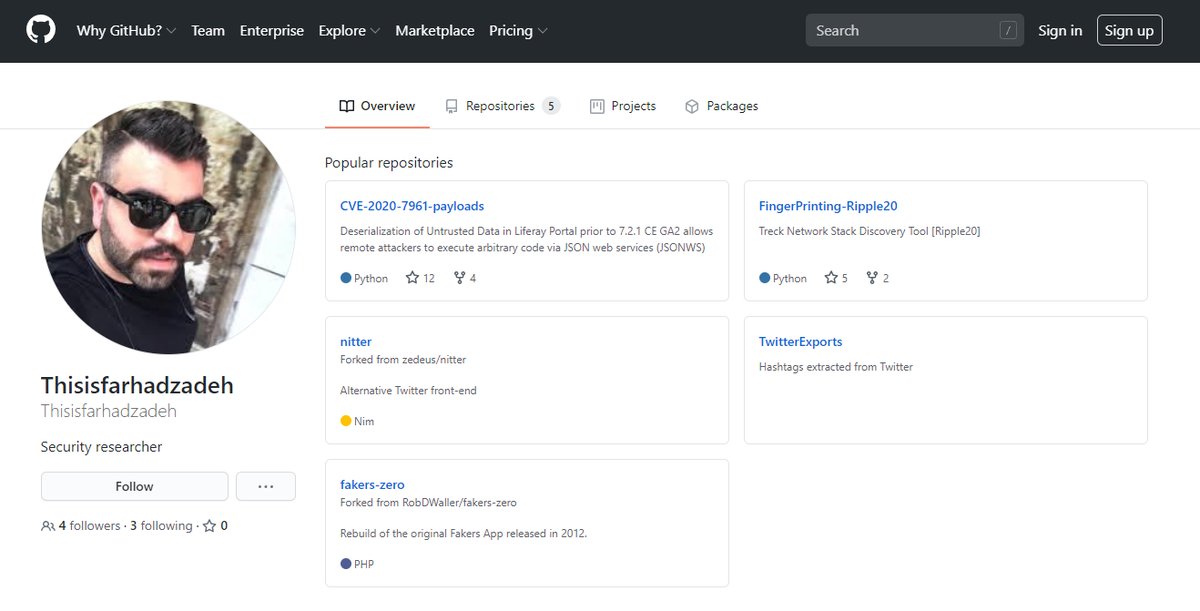Screen dimensions: 1200x611
Task: Switch to the Projects tab
Action: 623,106
